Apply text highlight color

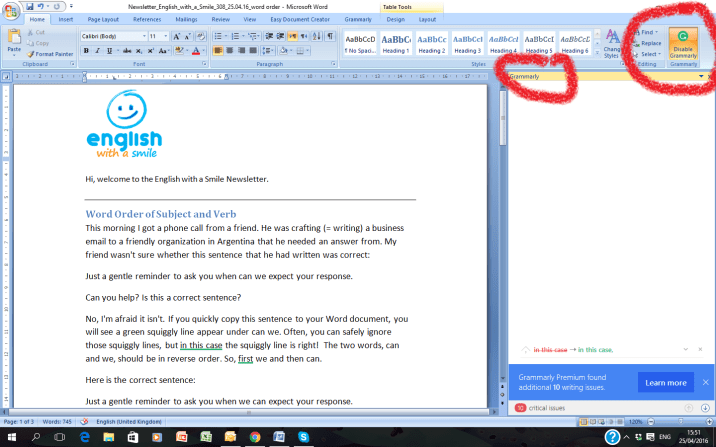[x=179, y=51]
